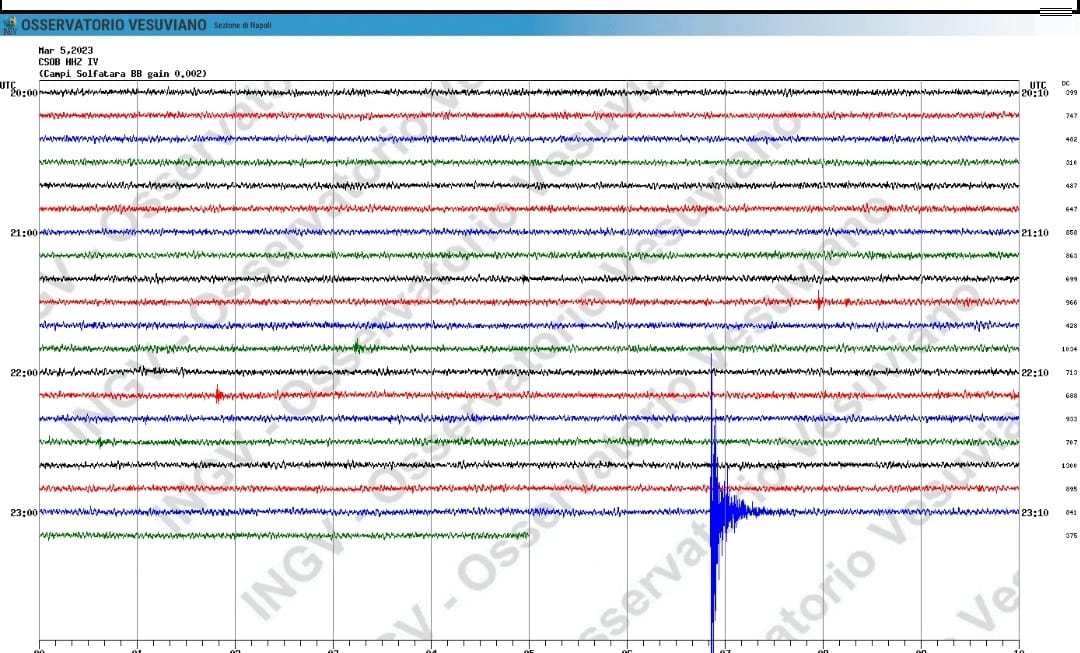Click the 'Sezione di Napoli' subtitle
The image size is (1080, 653).
coord(242,25)
